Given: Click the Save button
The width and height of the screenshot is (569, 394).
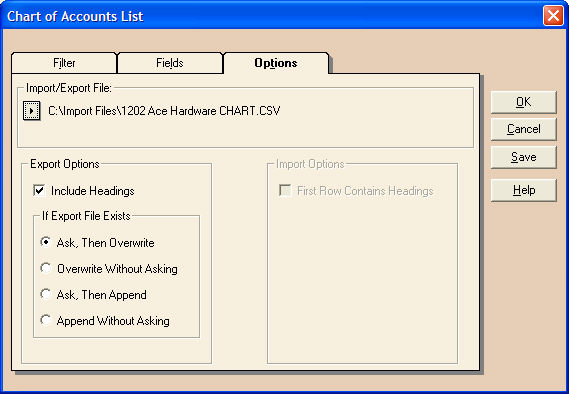Looking at the screenshot, I should tap(523, 157).
